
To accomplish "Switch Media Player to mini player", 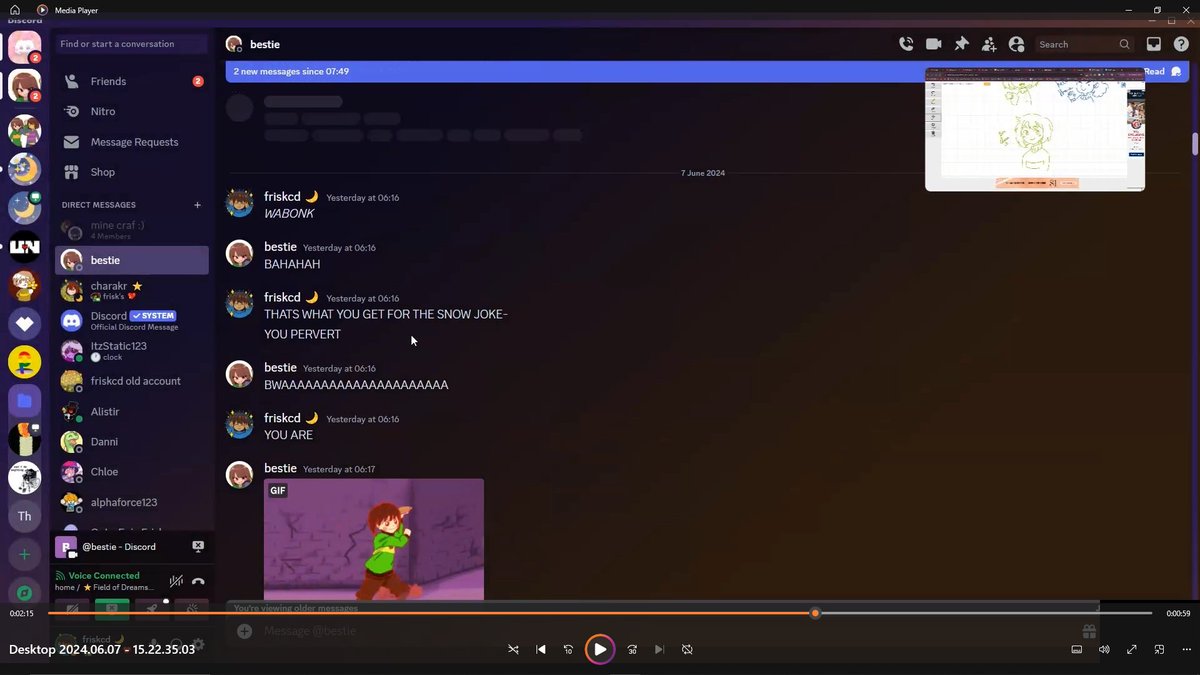I will (1159, 649).
